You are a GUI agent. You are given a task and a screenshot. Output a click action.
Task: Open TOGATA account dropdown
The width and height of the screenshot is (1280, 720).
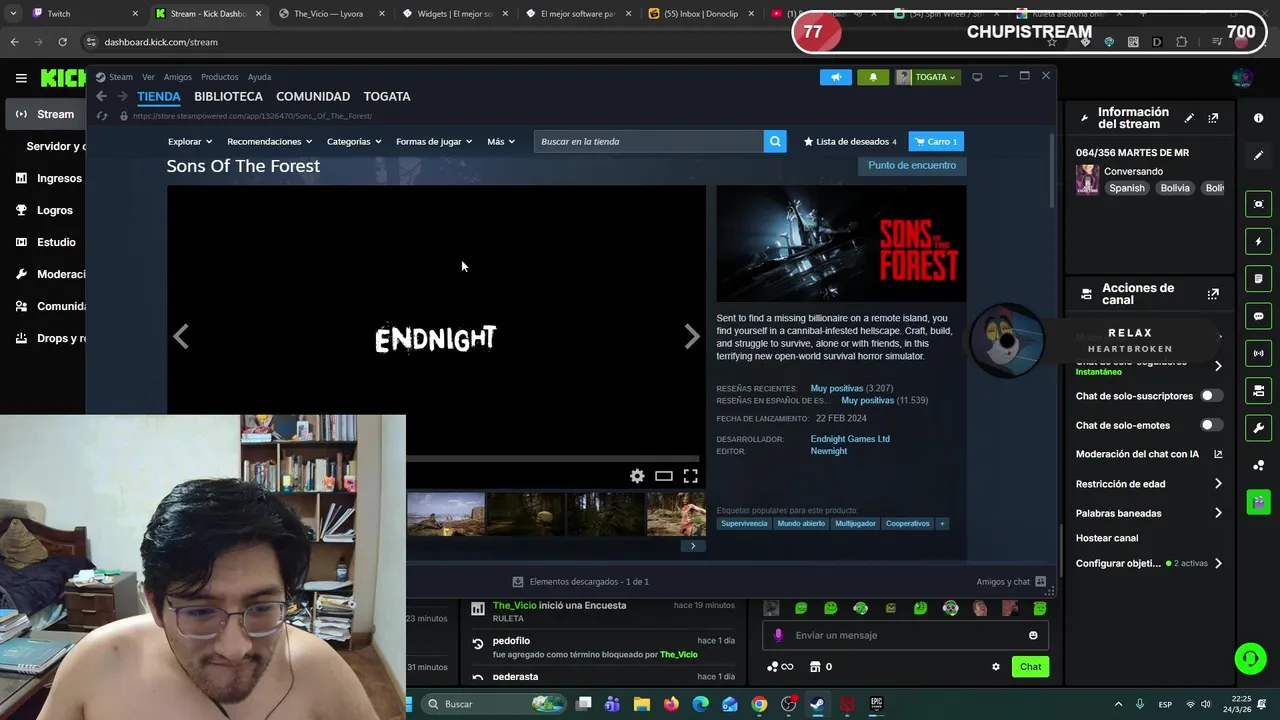(927, 77)
